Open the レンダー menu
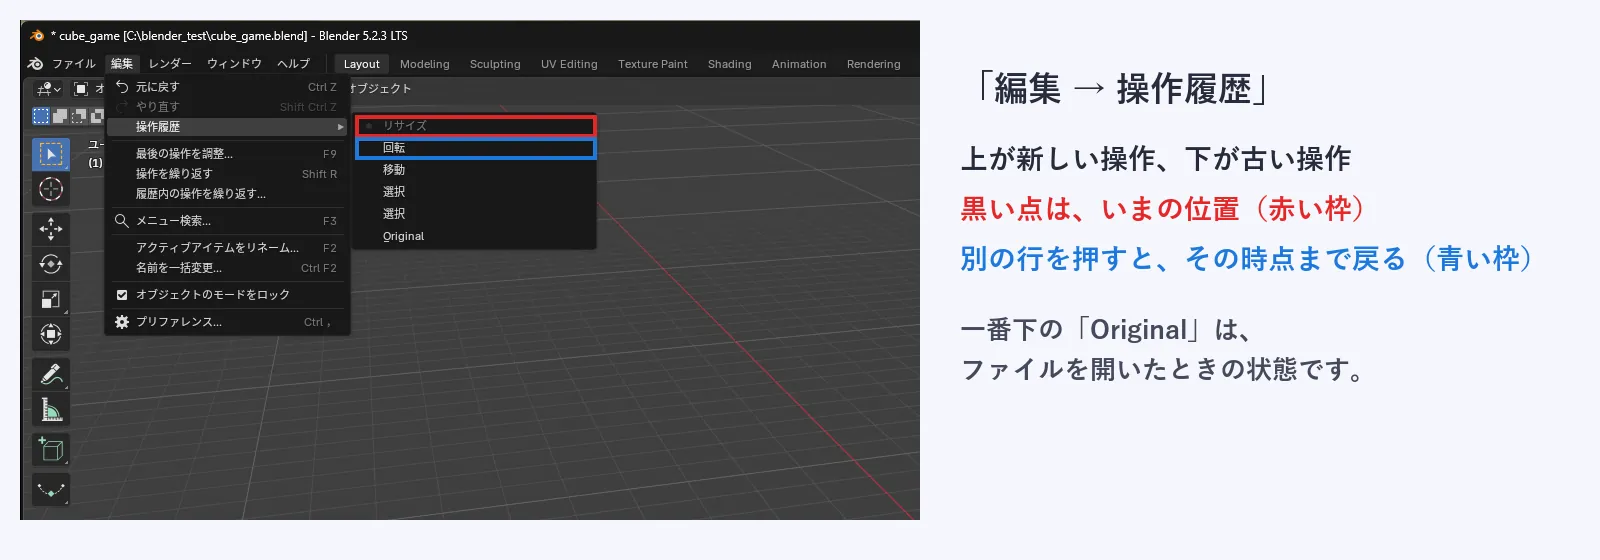This screenshot has height=560, width=1600. pos(170,63)
